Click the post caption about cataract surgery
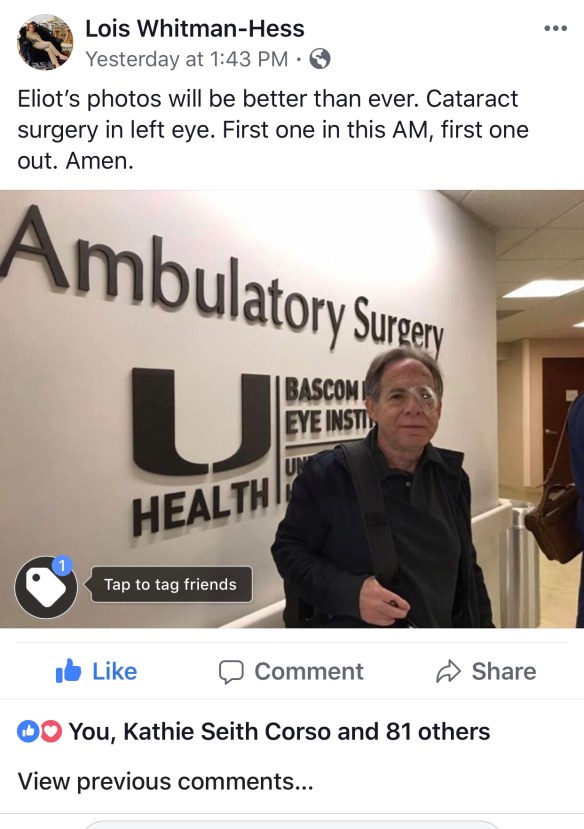 (273, 130)
